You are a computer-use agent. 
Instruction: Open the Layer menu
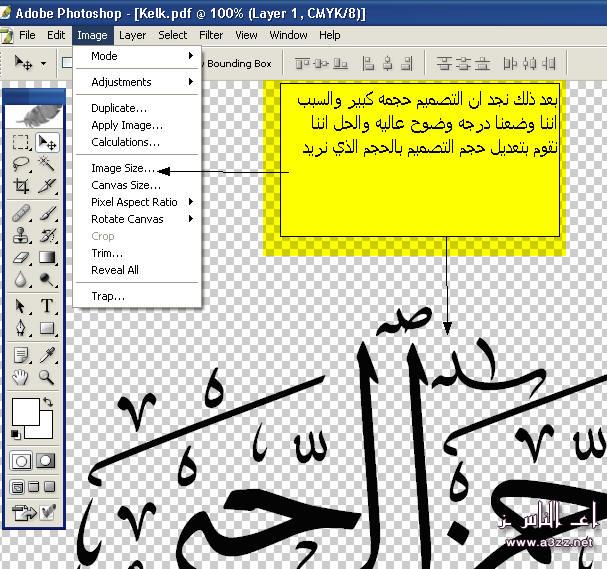click(x=132, y=35)
